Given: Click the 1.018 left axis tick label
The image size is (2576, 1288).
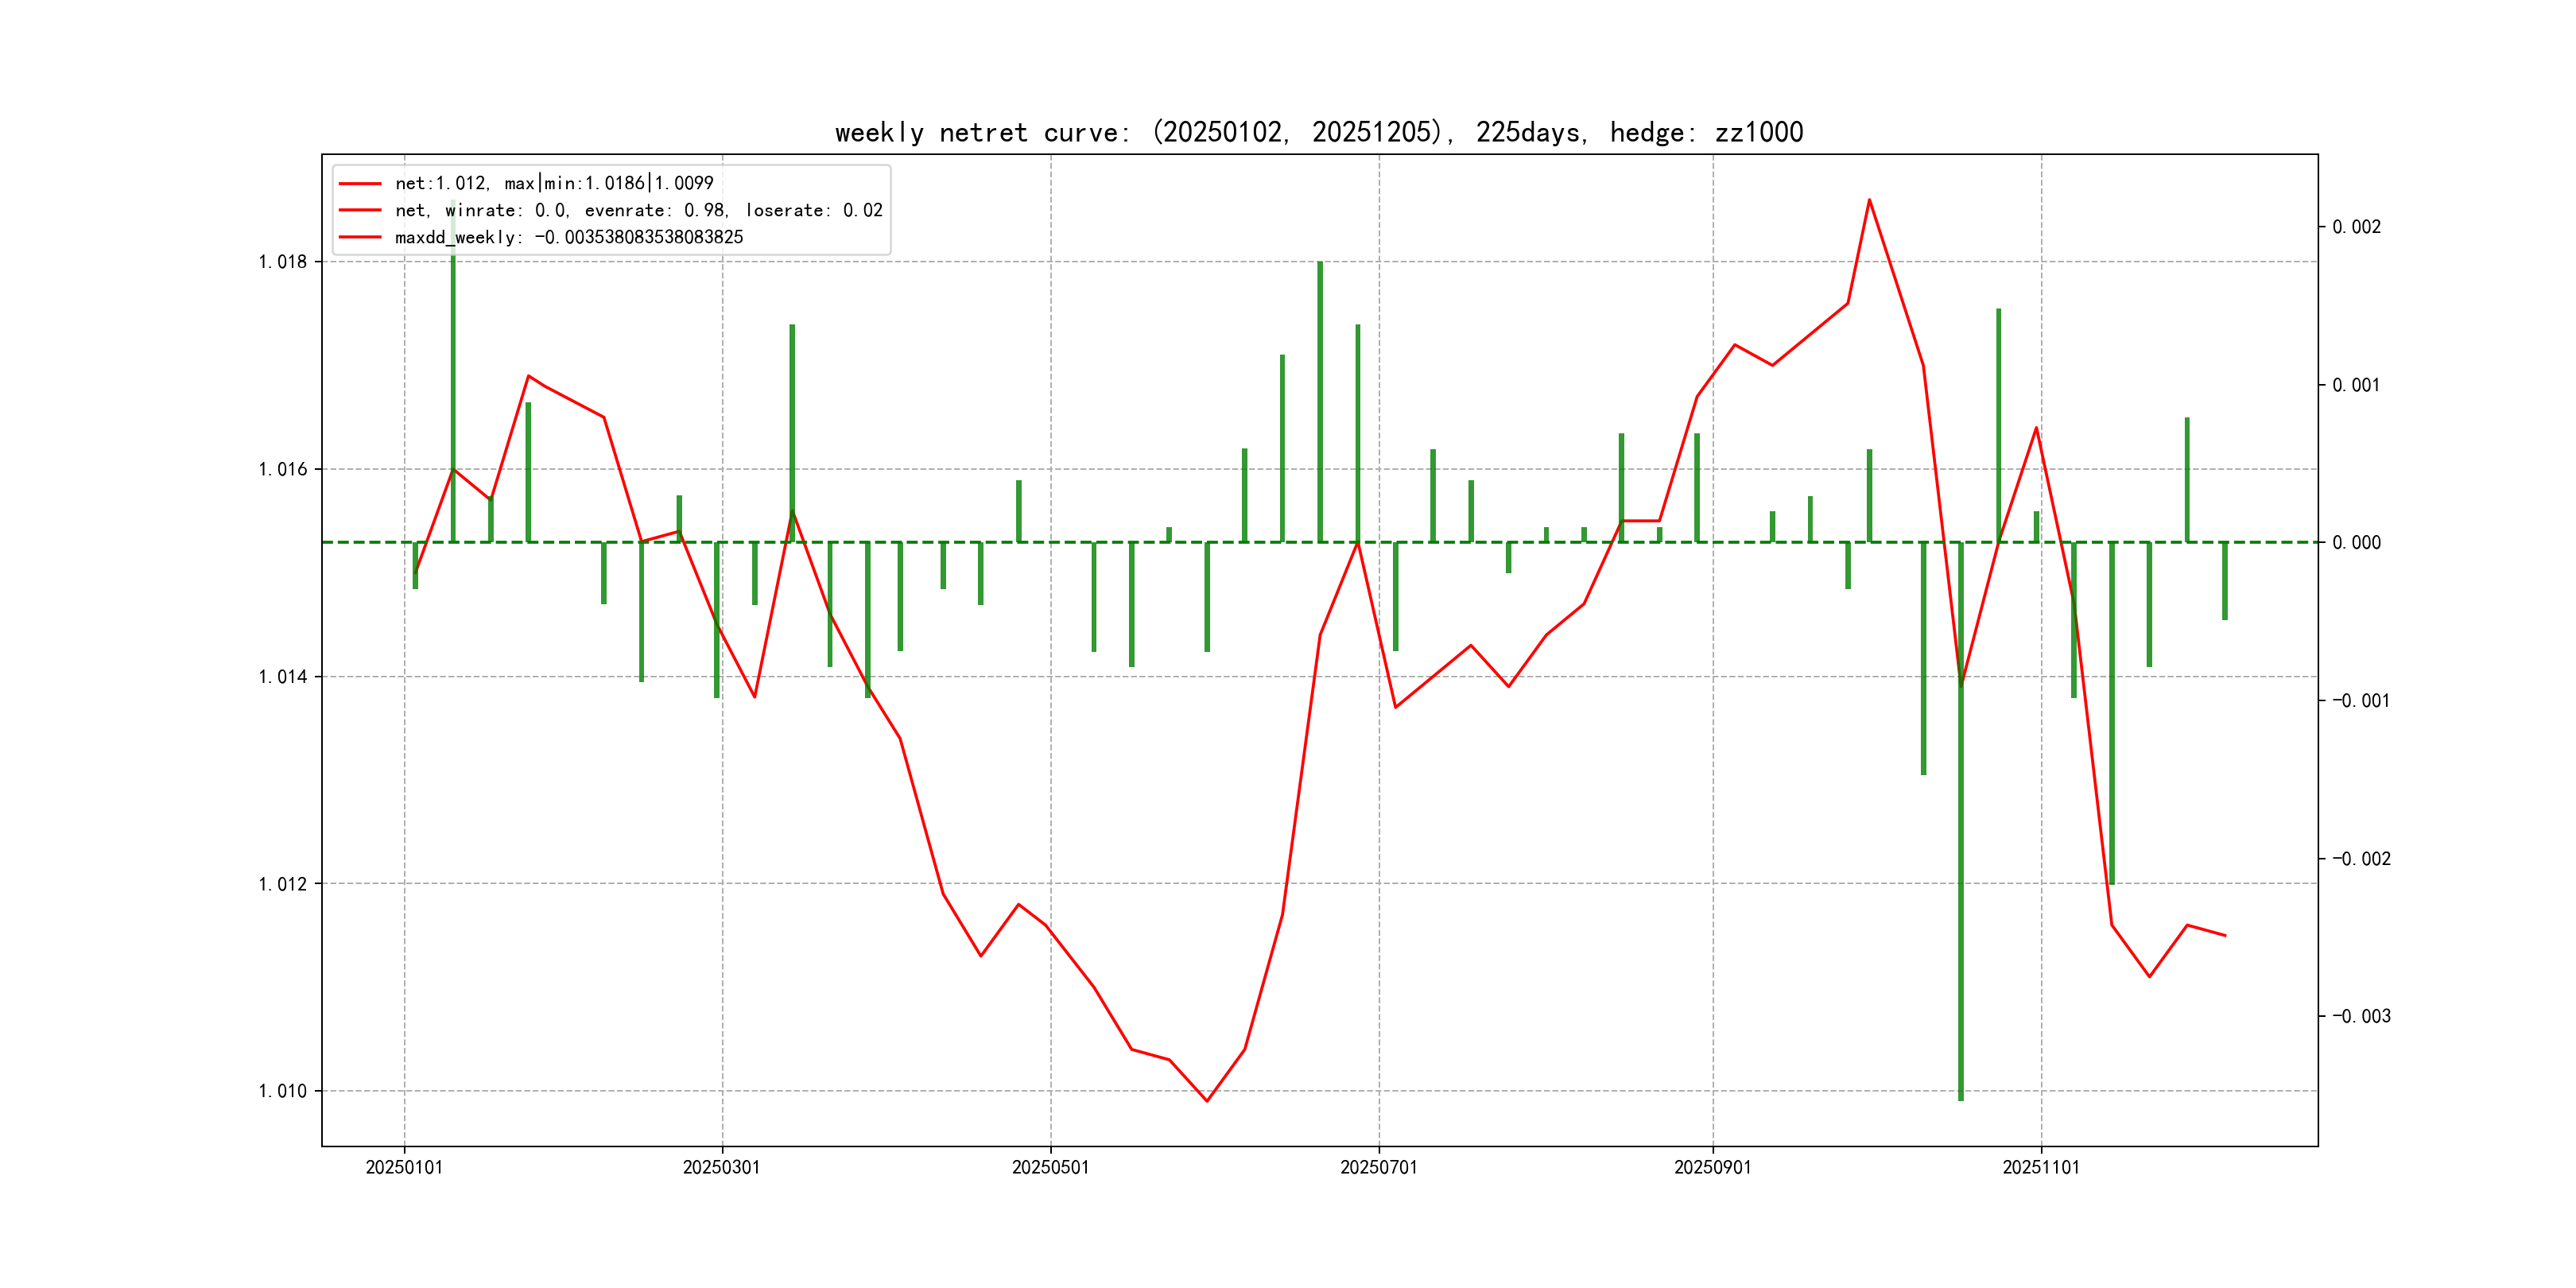Looking at the screenshot, I should point(283,262).
